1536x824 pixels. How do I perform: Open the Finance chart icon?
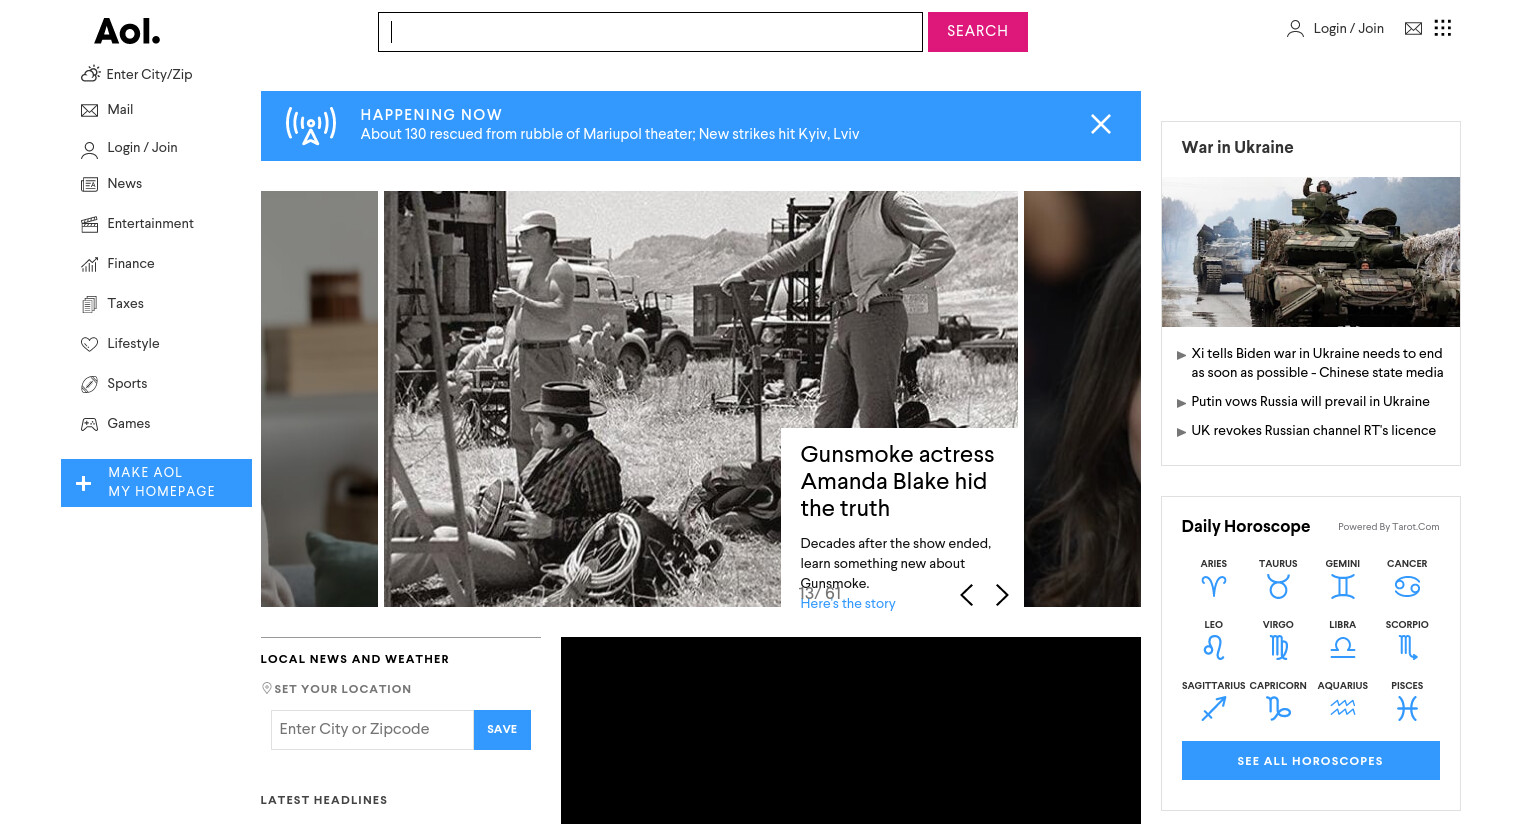(90, 264)
